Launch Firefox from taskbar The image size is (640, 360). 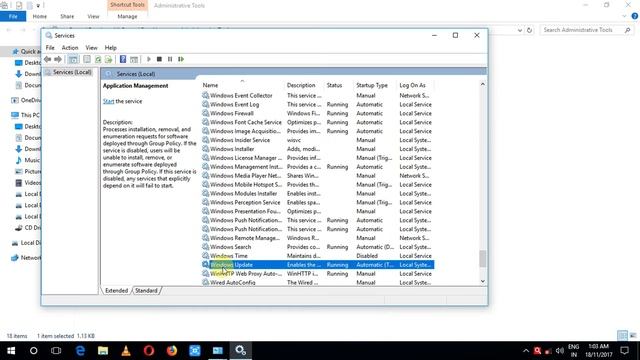(x=172, y=351)
